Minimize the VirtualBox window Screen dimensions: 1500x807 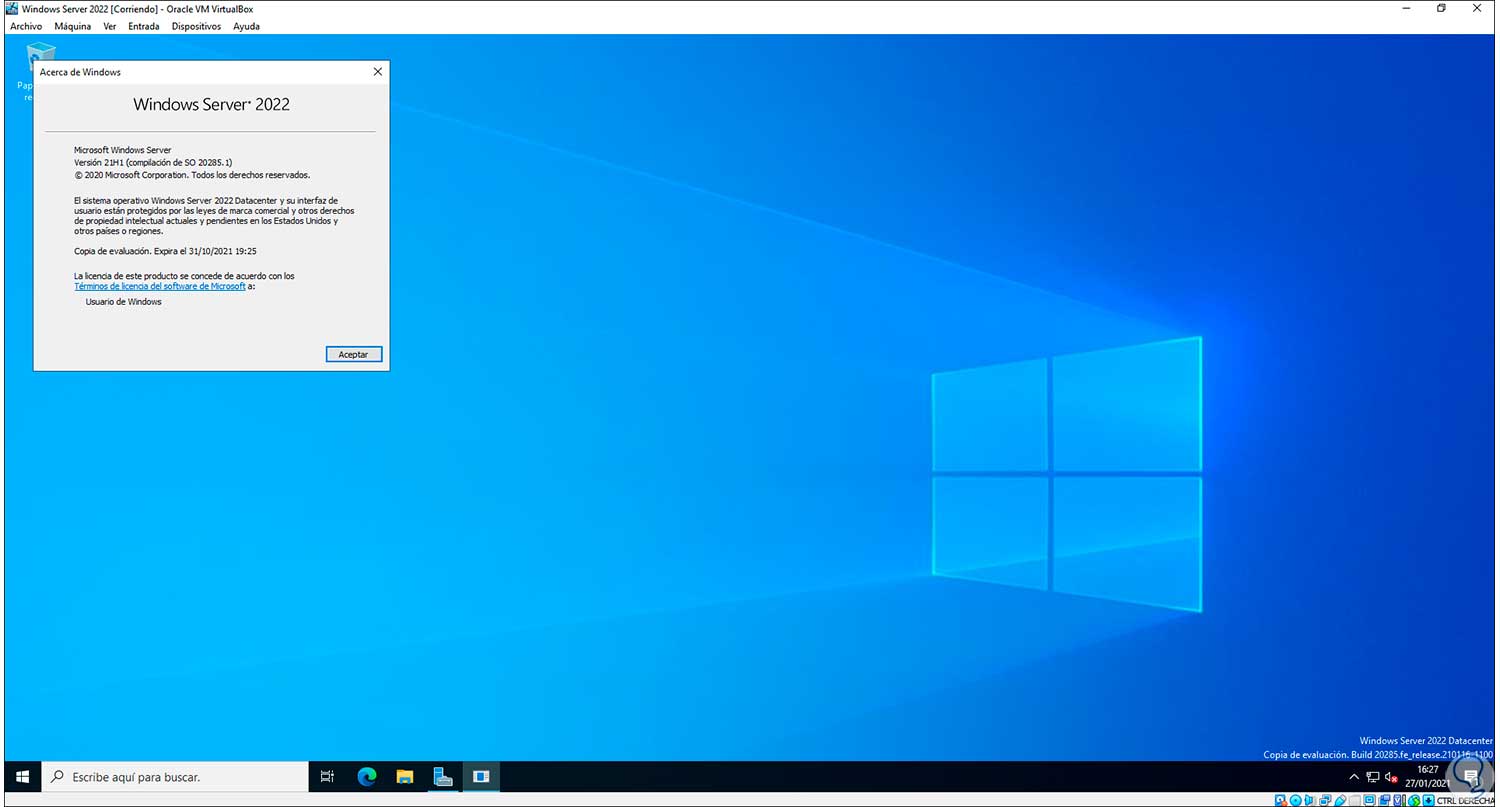coord(1405,8)
